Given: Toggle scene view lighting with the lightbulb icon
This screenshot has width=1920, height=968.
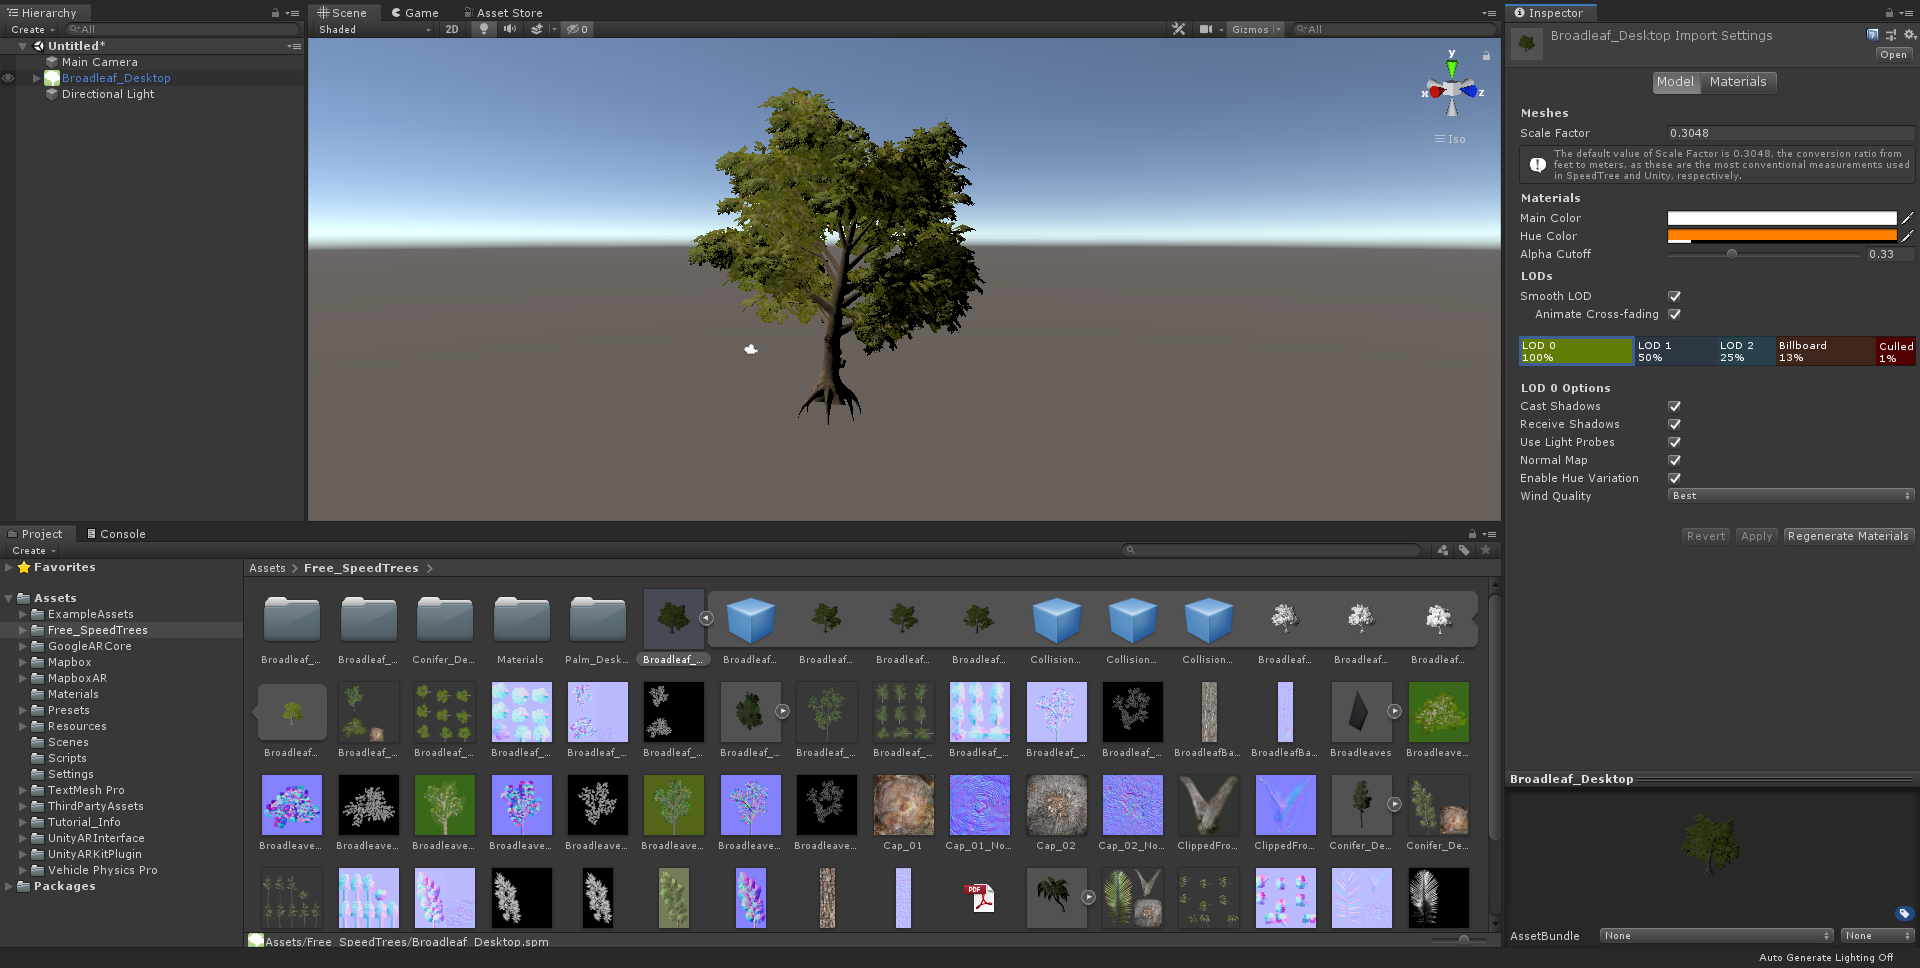Looking at the screenshot, I should pos(484,29).
